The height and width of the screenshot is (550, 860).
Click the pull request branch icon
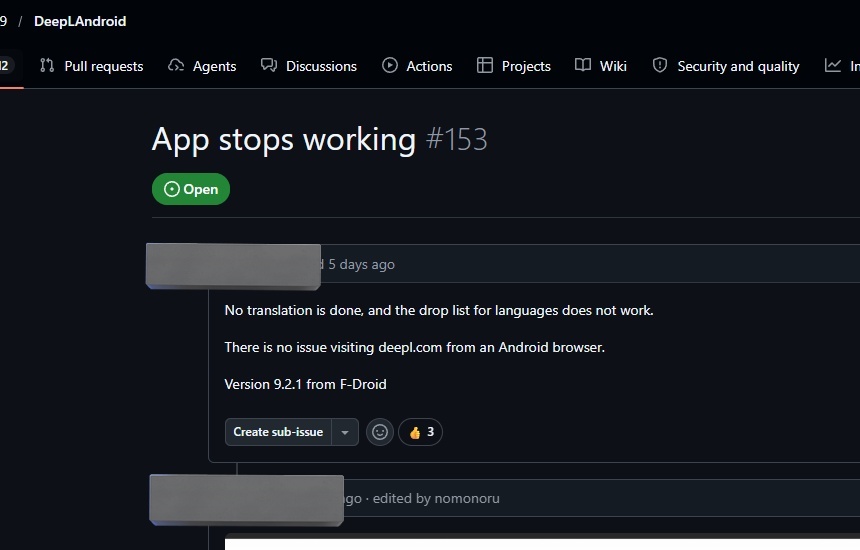[x=47, y=65]
